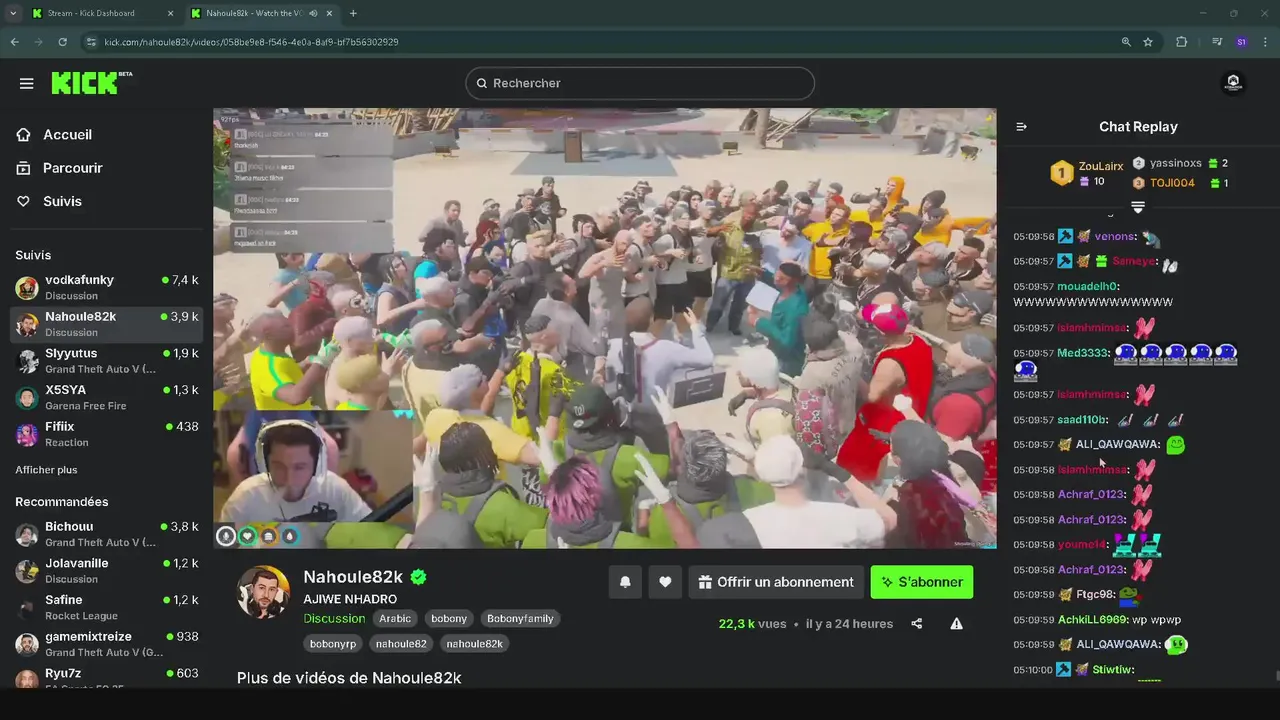
Task: Click Stiwtiw username in chat
Action: [x=1113, y=670]
